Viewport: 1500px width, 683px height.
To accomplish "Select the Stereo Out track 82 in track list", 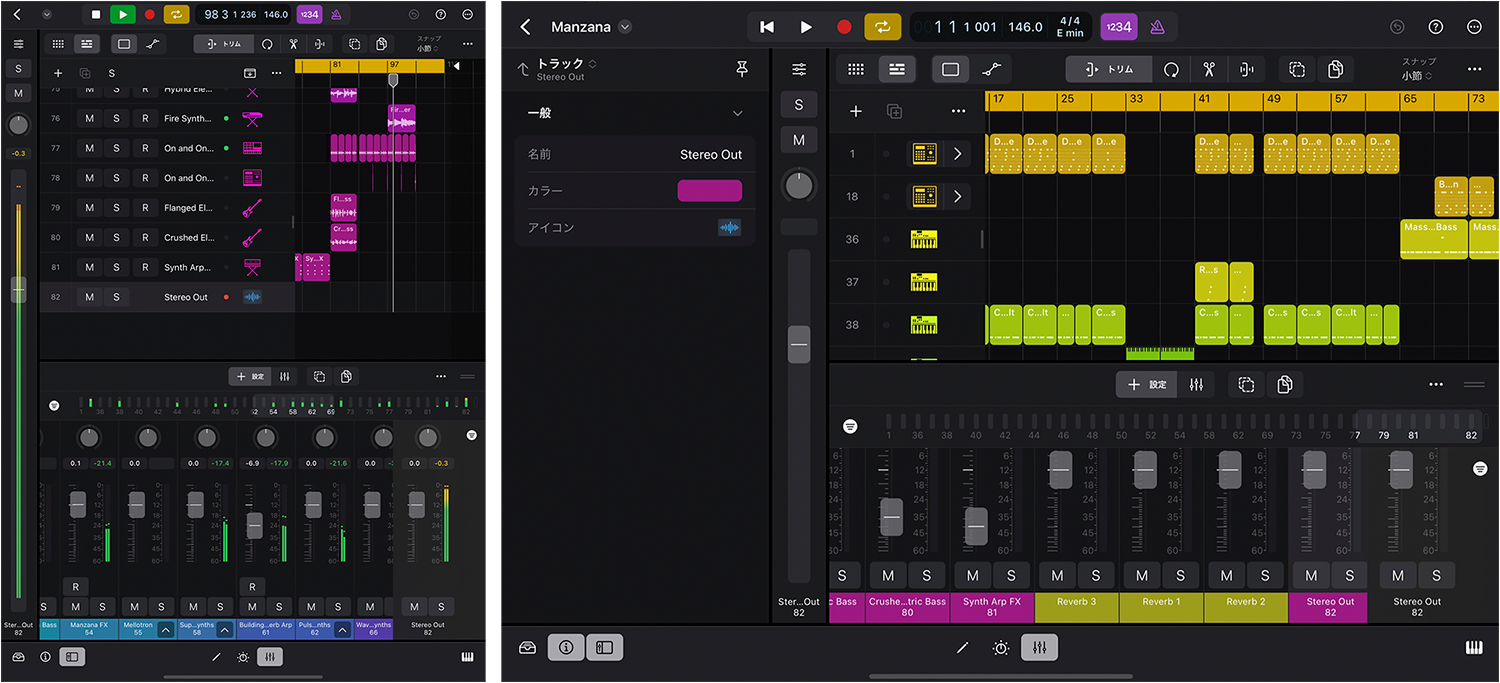I will tap(186, 297).
